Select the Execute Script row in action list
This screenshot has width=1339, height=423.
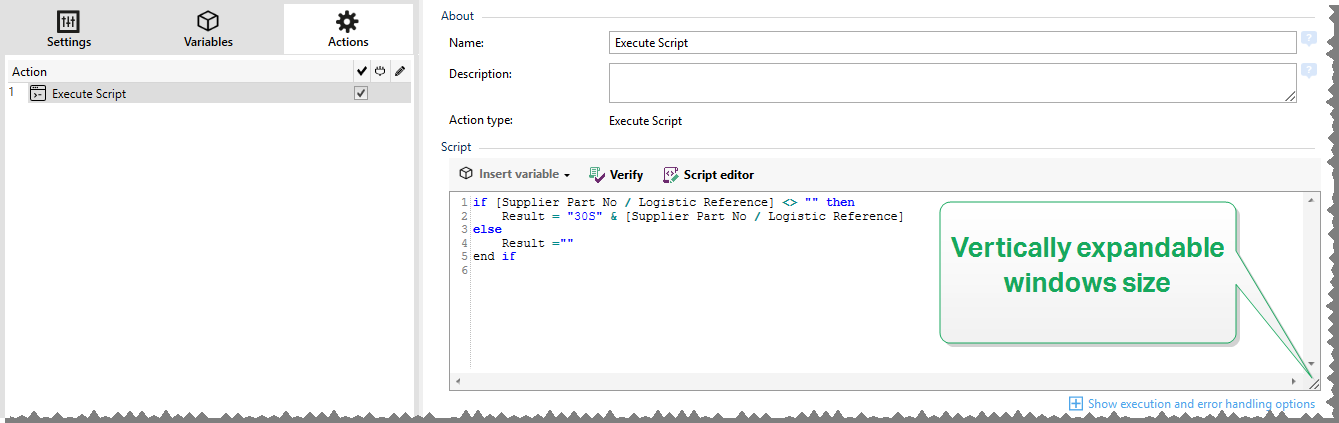click(x=200, y=93)
